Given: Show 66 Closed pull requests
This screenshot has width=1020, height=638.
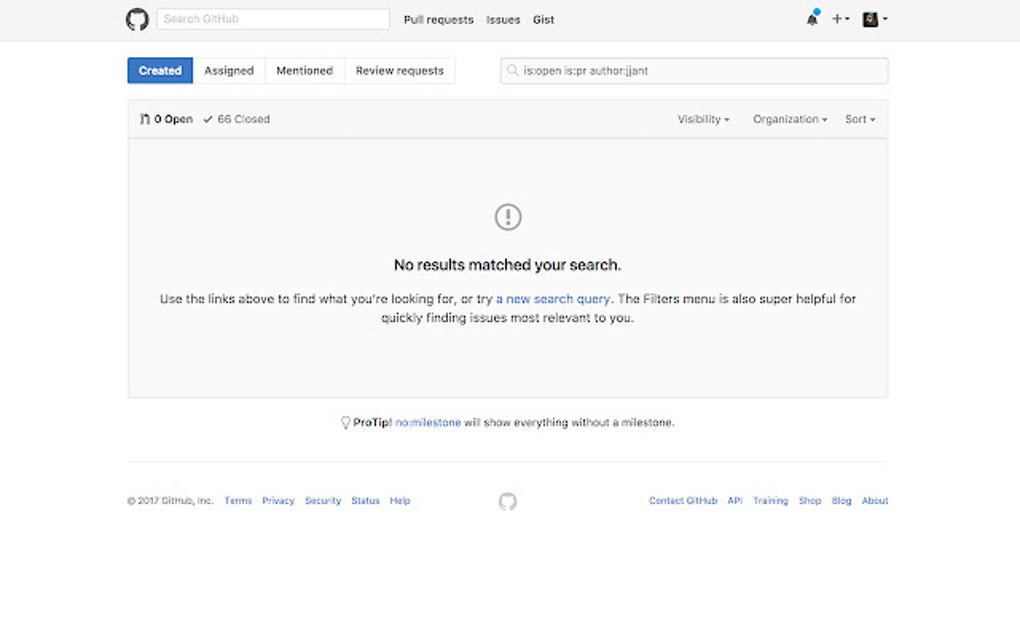Looking at the screenshot, I should click(236, 119).
